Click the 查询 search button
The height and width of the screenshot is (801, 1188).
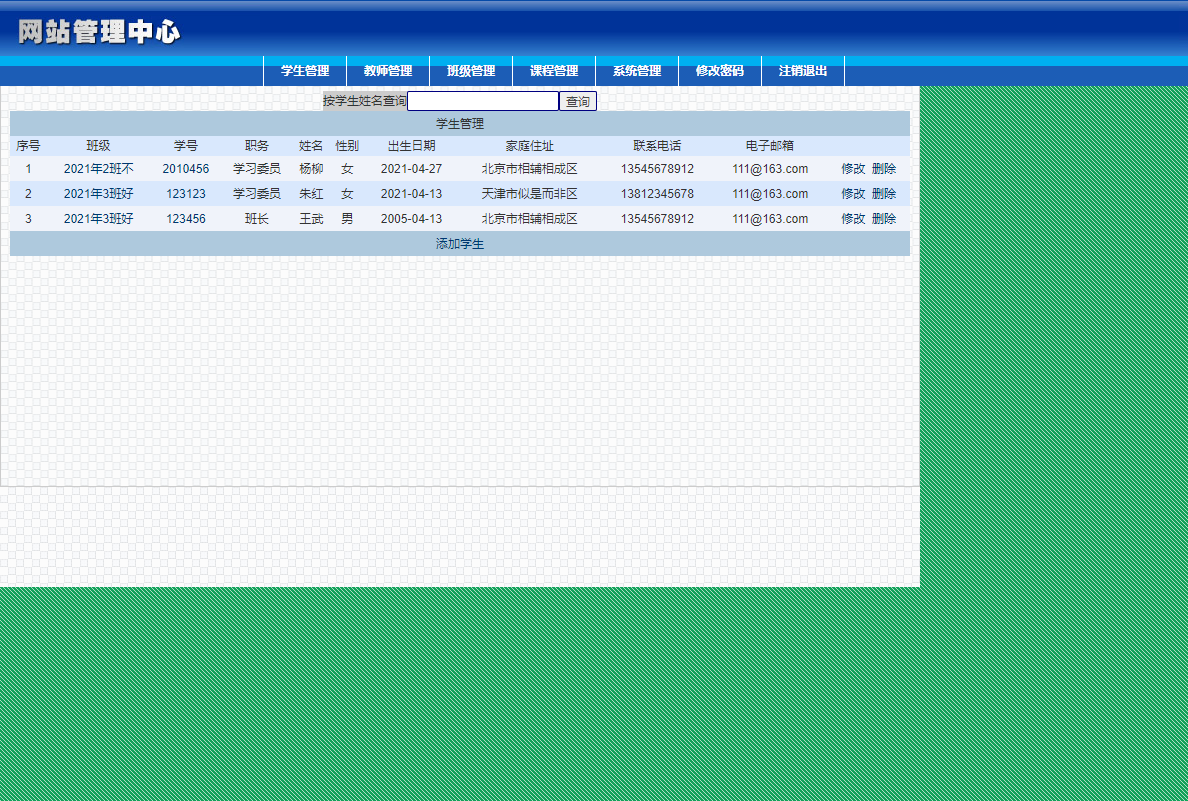(577, 101)
